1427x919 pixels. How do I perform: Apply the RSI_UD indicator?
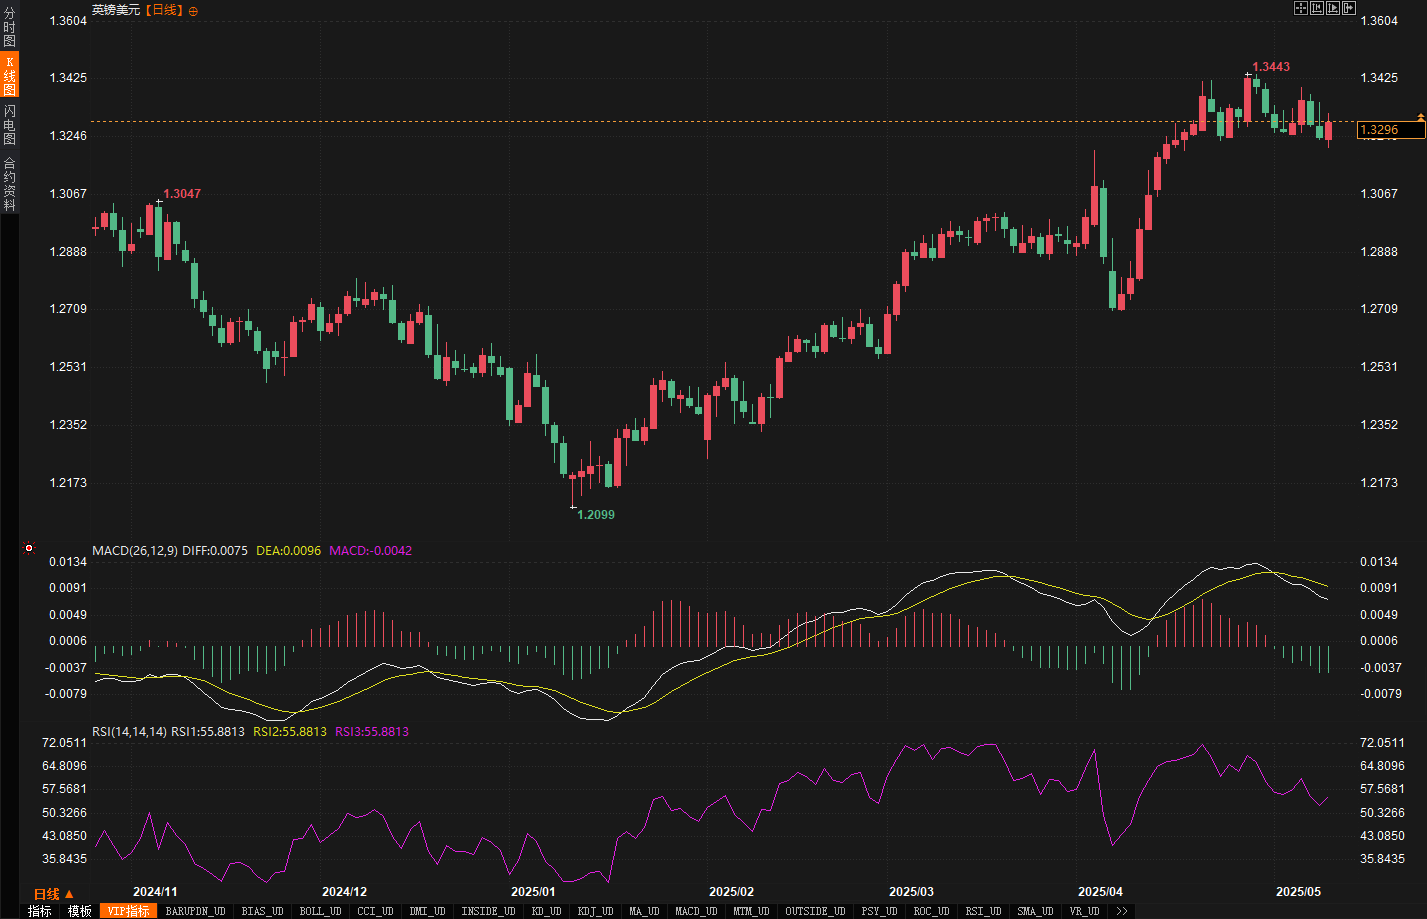coord(983,911)
